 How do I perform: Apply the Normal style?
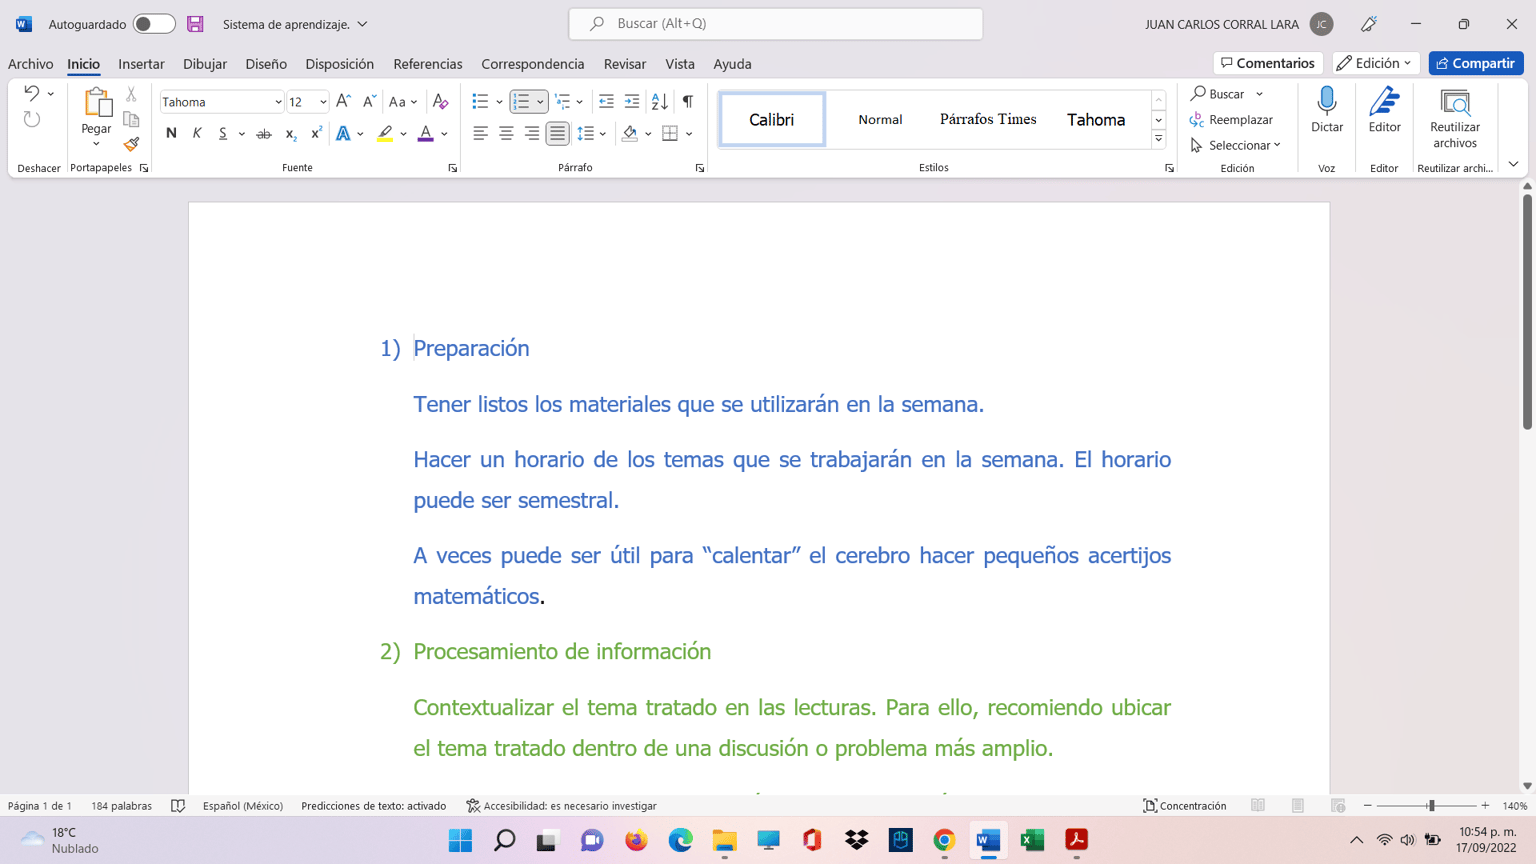[x=880, y=119]
